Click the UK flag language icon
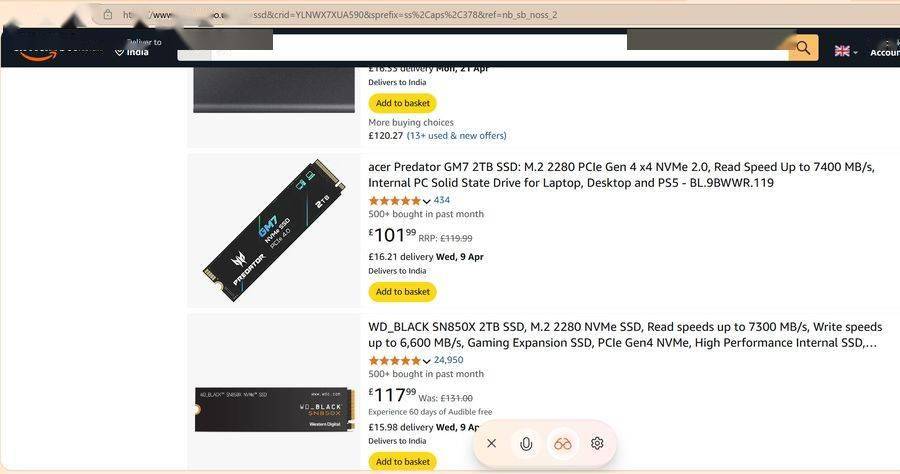 [843, 51]
